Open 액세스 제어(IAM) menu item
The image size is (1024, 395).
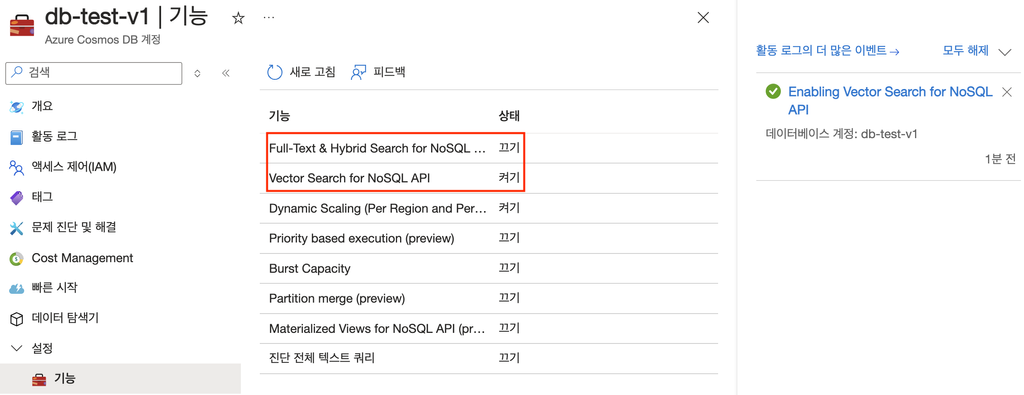[74, 167]
